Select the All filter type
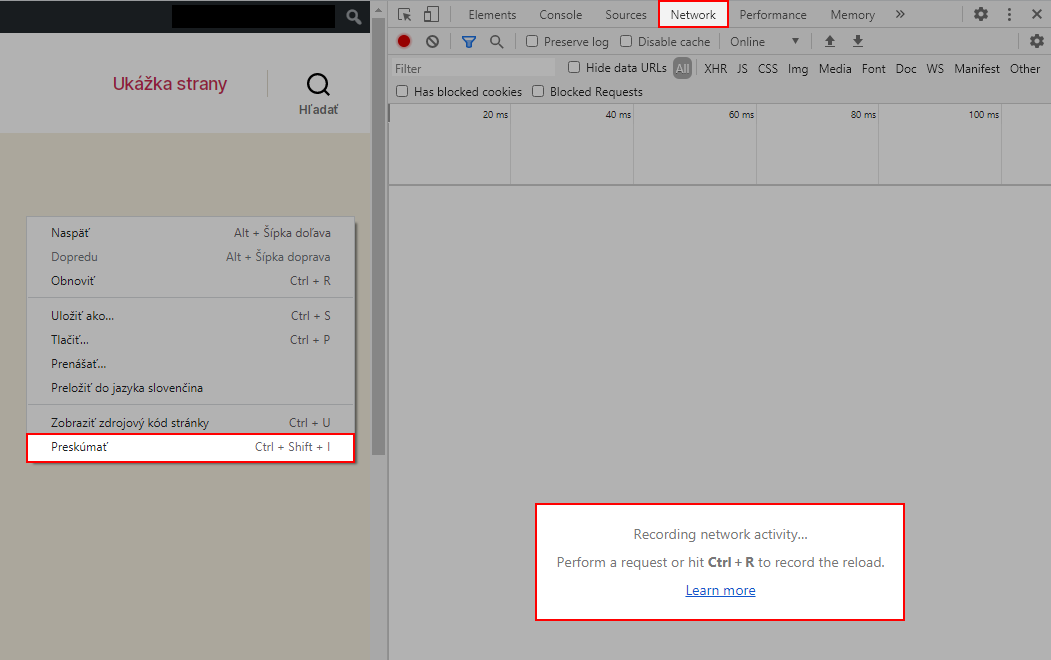Screen dimensions: 1051x660 tap(682, 68)
